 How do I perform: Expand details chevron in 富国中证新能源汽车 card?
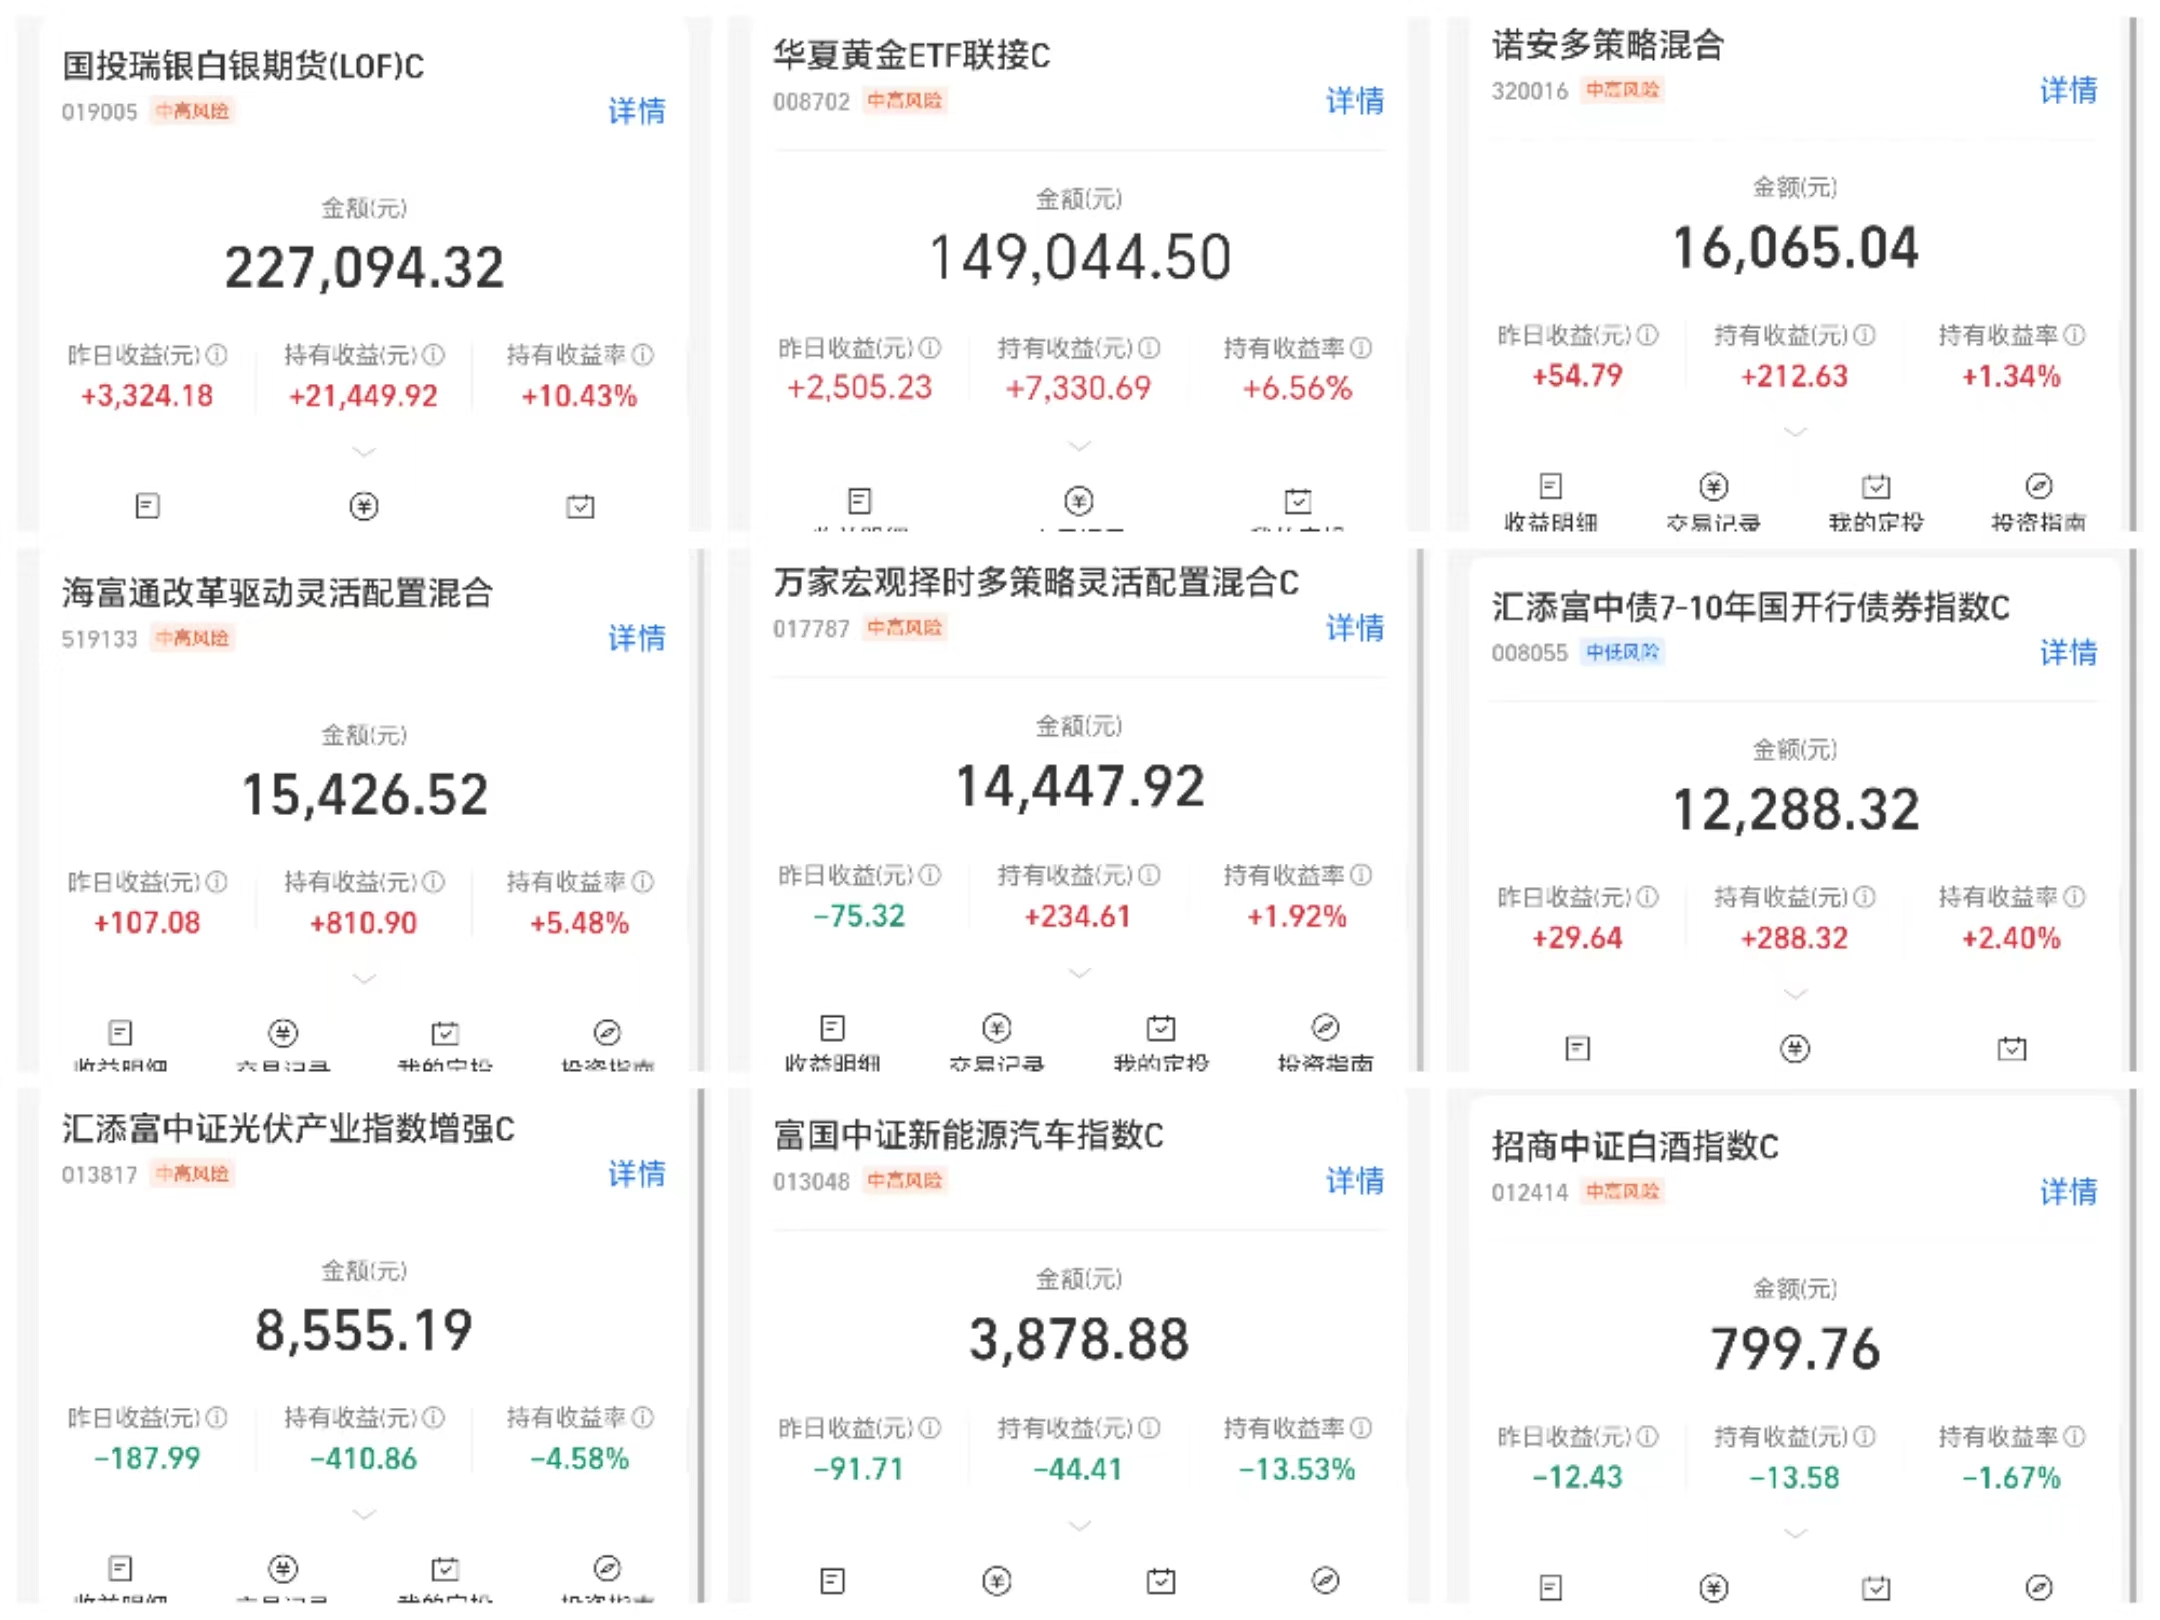pyautogui.click(x=1079, y=1525)
